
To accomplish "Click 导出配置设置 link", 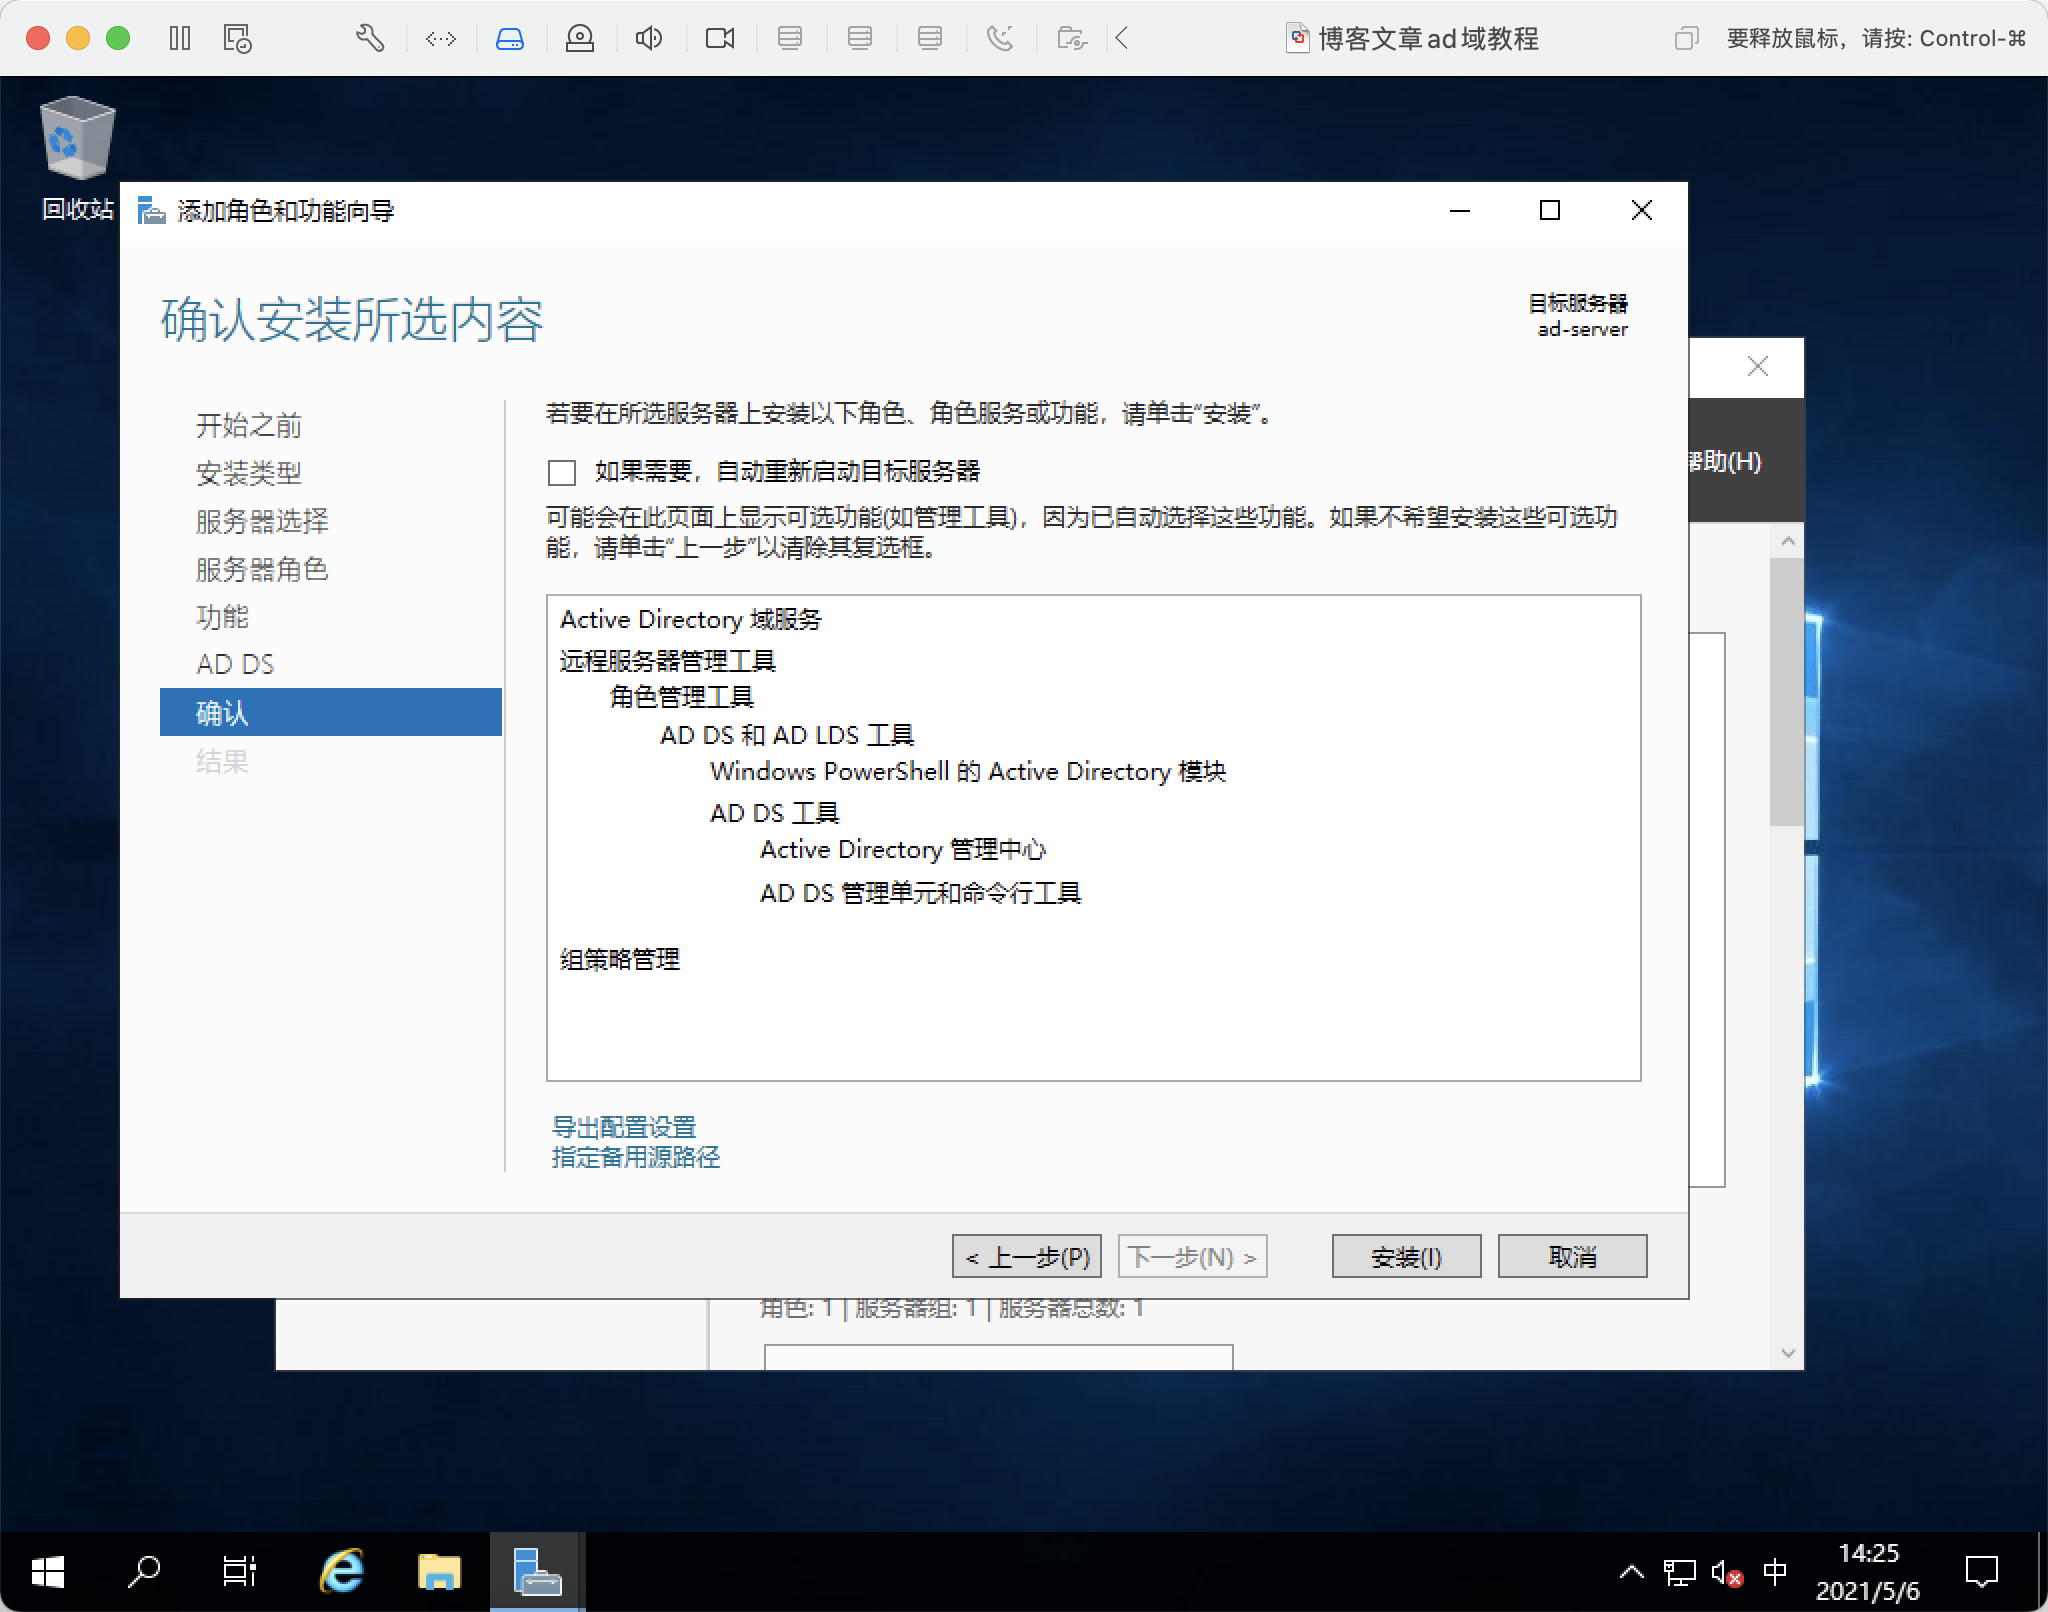I will pyautogui.click(x=624, y=1127).
